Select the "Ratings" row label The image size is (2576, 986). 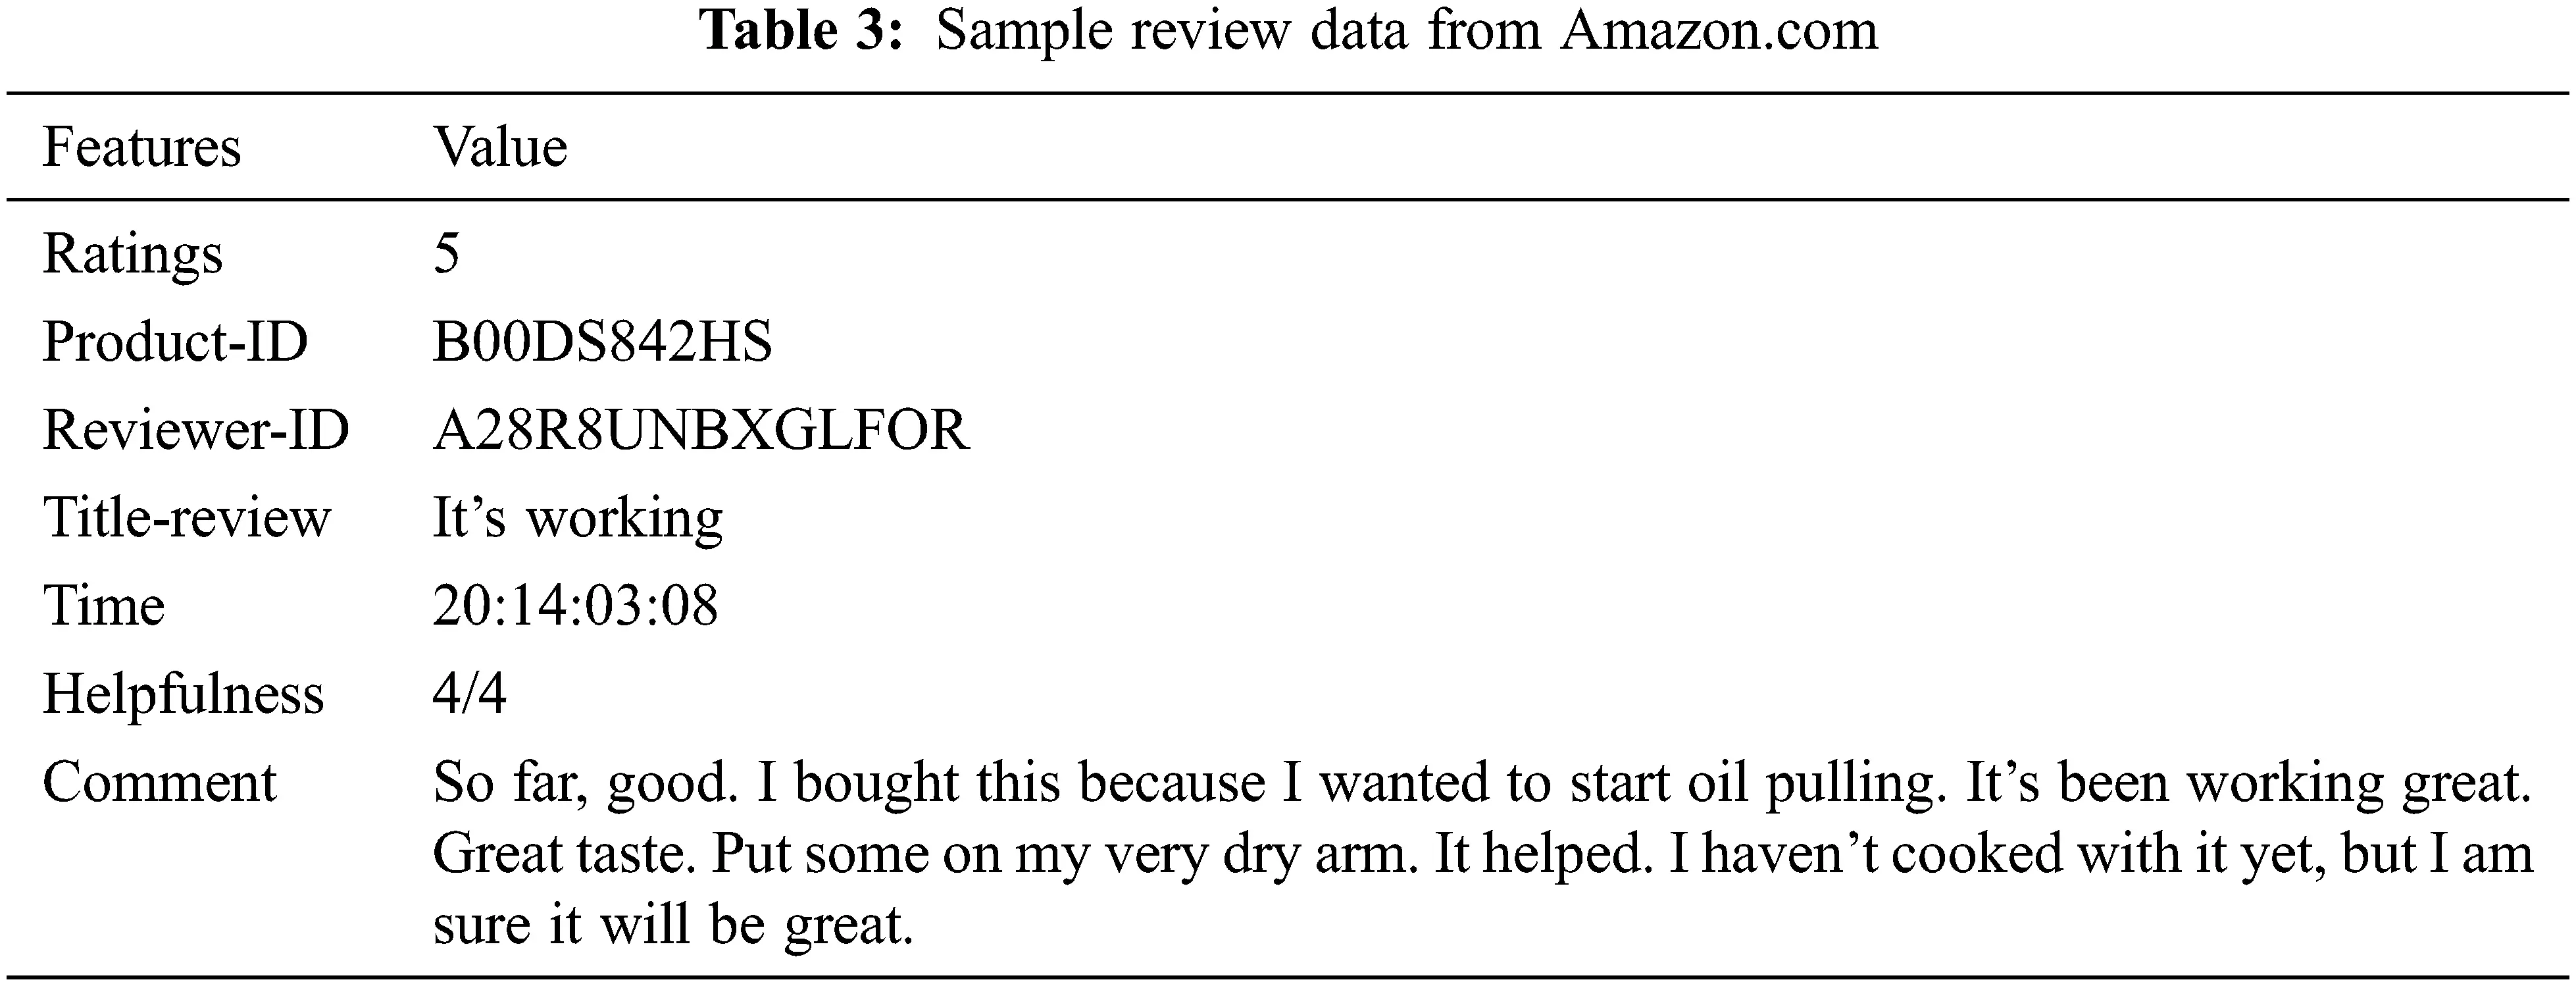pos(132,254)
